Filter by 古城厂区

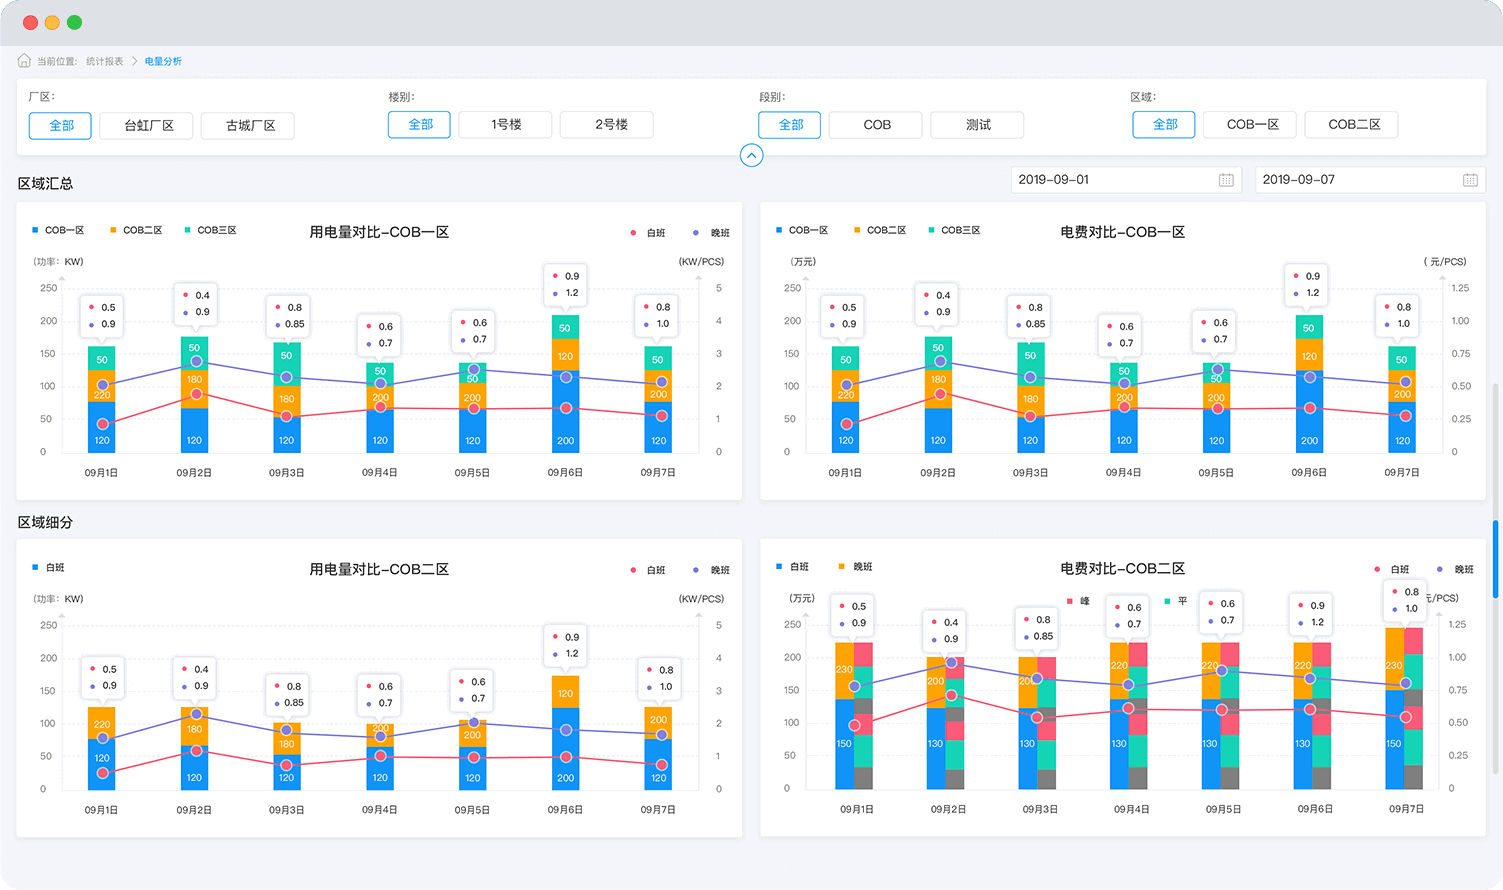(x=250, y=126)
